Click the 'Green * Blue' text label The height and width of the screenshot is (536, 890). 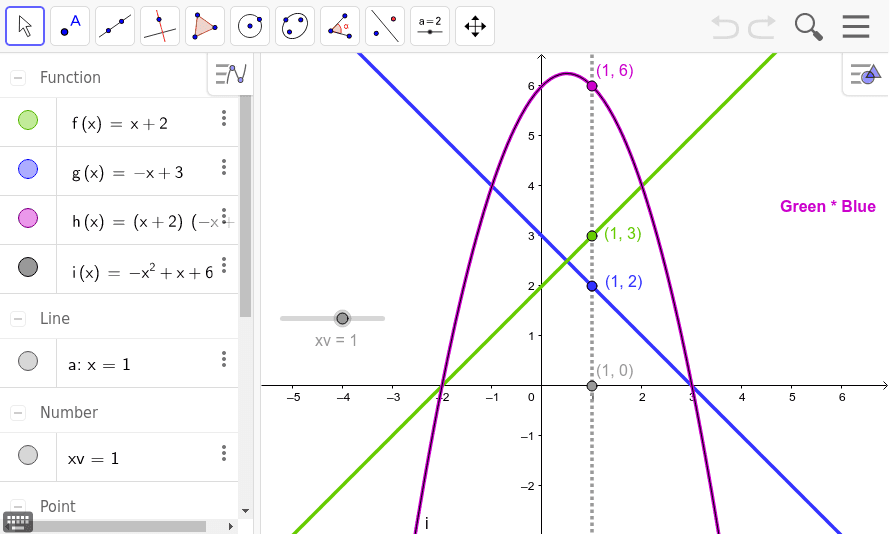click(828, 206)
